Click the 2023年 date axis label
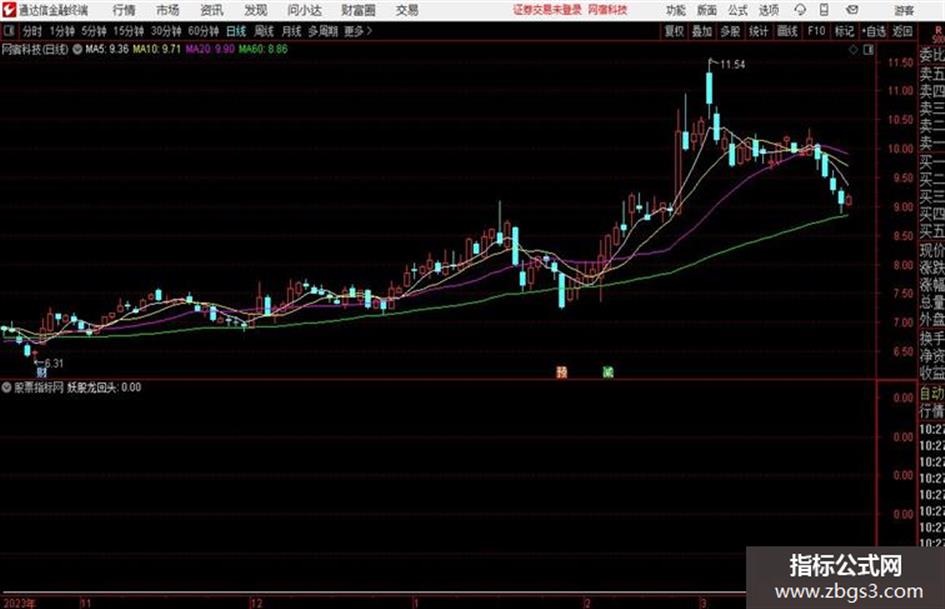Screen dimensions: 945x609 point(19,603)
